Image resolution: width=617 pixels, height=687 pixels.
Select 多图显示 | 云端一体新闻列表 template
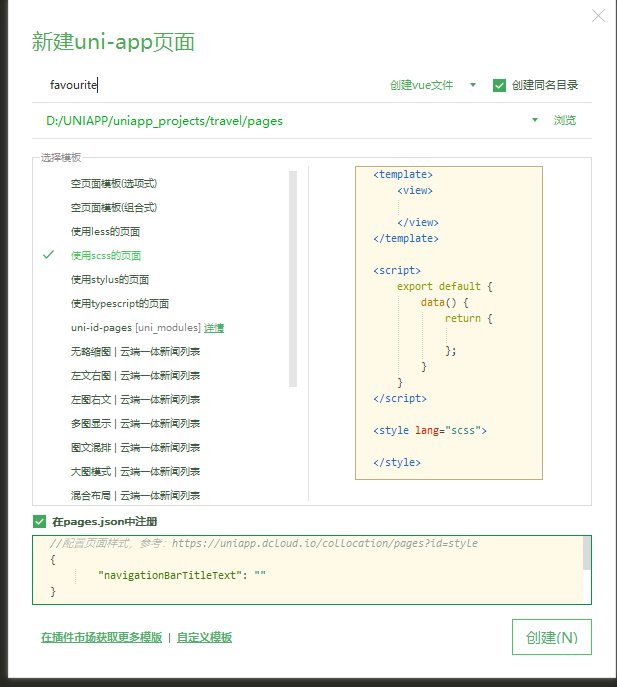click(x=135, y=424)
